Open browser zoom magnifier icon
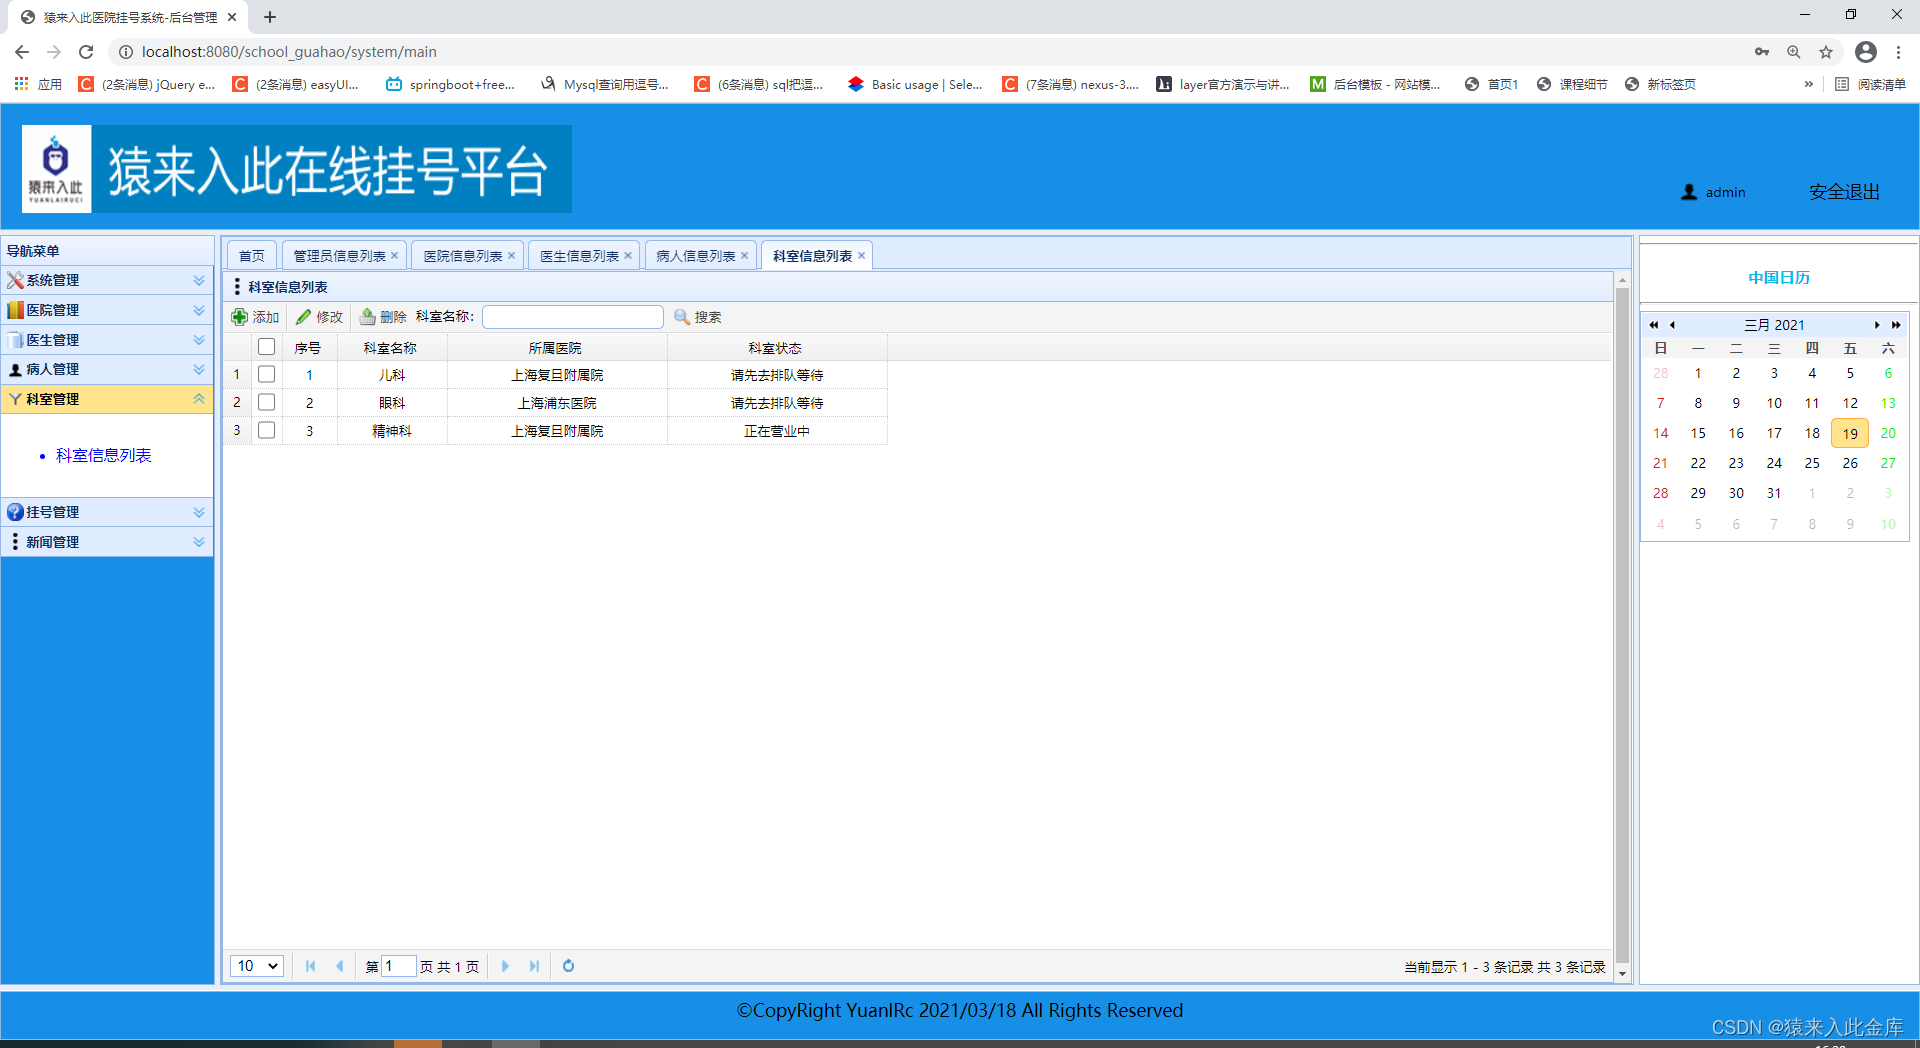 pos(1794,52)
